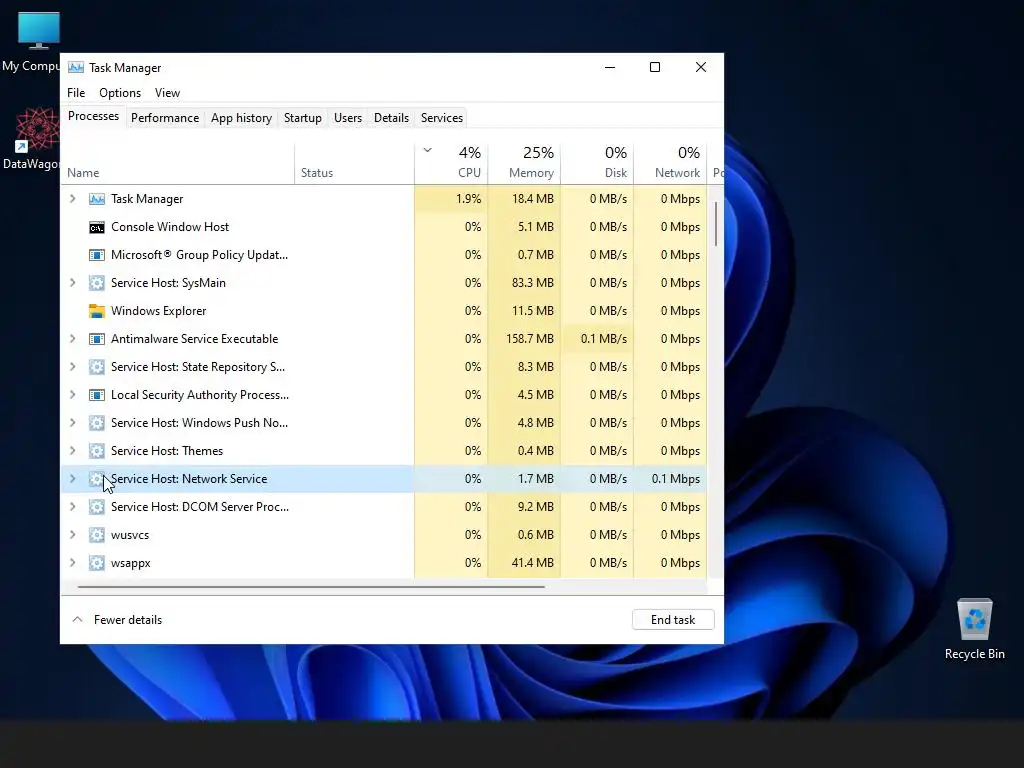Switch to the App history tab
Image resolution: width=1024 pixels, height=768 pixels.
241,118
